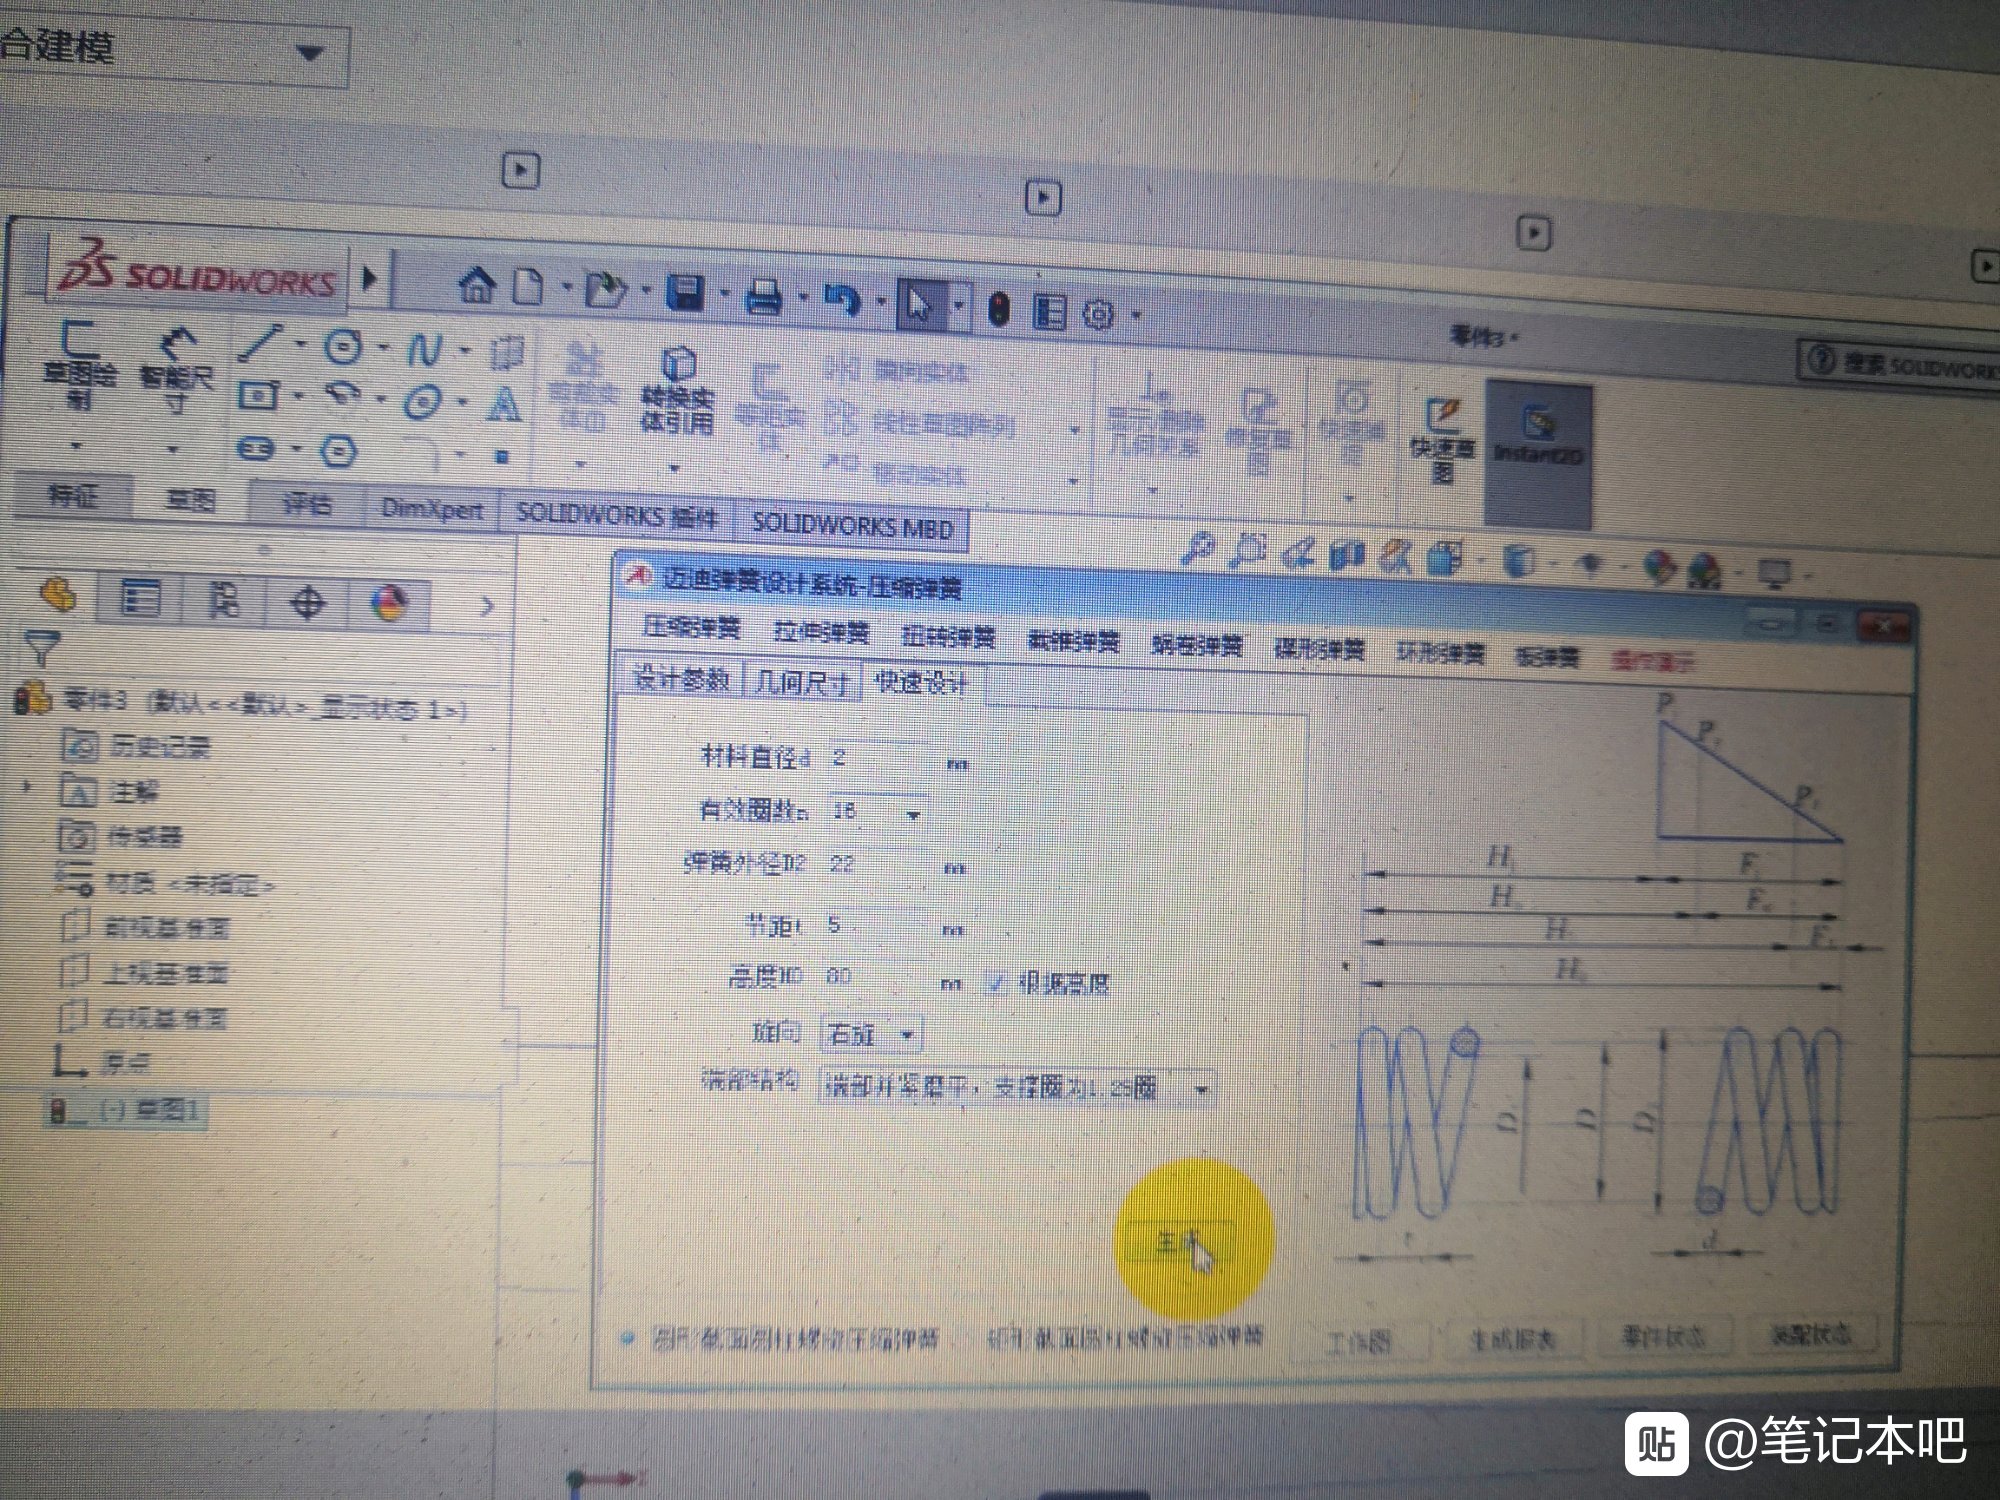Click the red 操作演示 menu item

point(1653,661)
